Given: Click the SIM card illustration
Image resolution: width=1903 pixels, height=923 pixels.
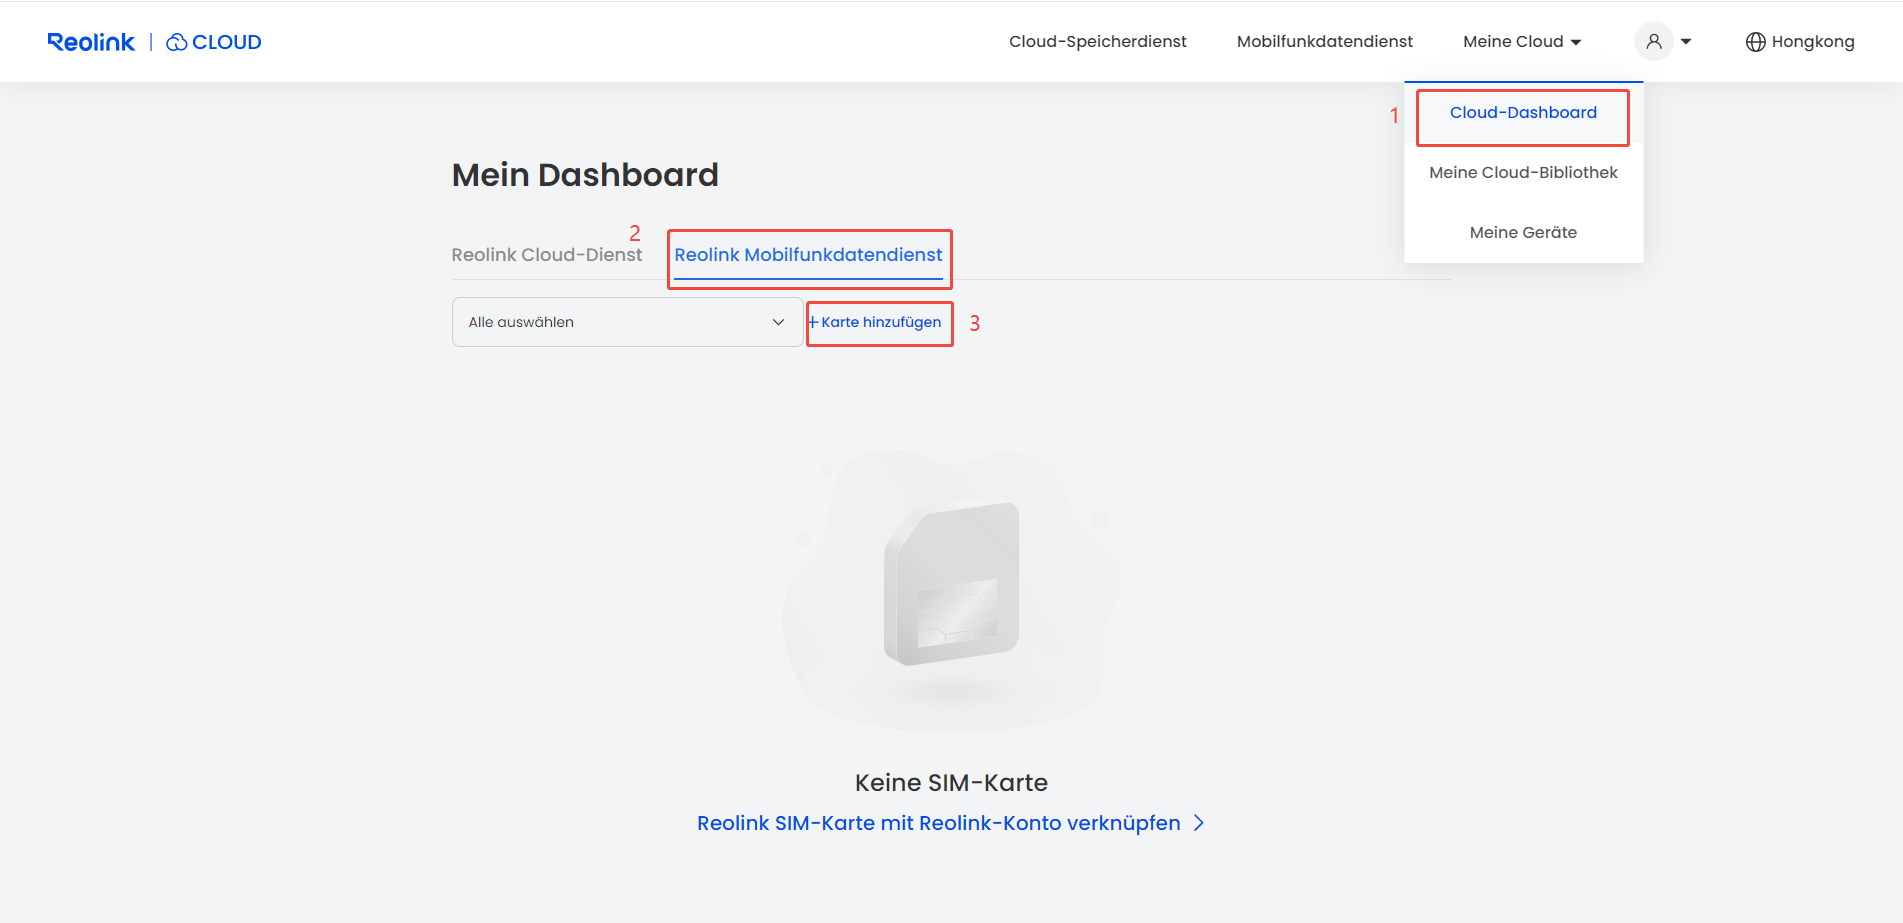Looking at the screenshot, I should pyautogui.click(x=951, y=585).
